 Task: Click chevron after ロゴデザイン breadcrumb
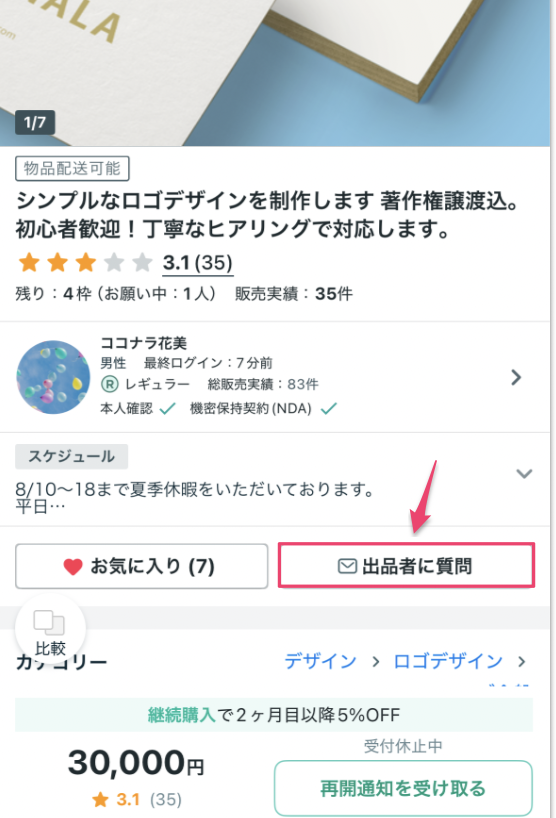(521, 661)
